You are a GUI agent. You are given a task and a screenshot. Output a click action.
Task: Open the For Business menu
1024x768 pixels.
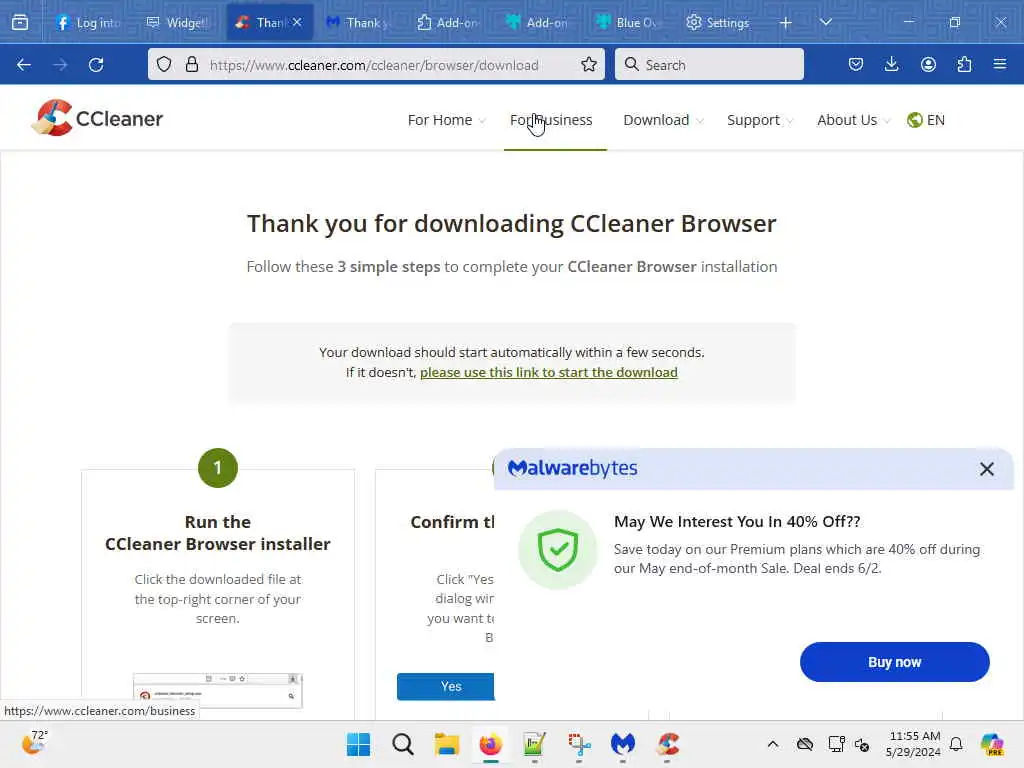(551, 120)
